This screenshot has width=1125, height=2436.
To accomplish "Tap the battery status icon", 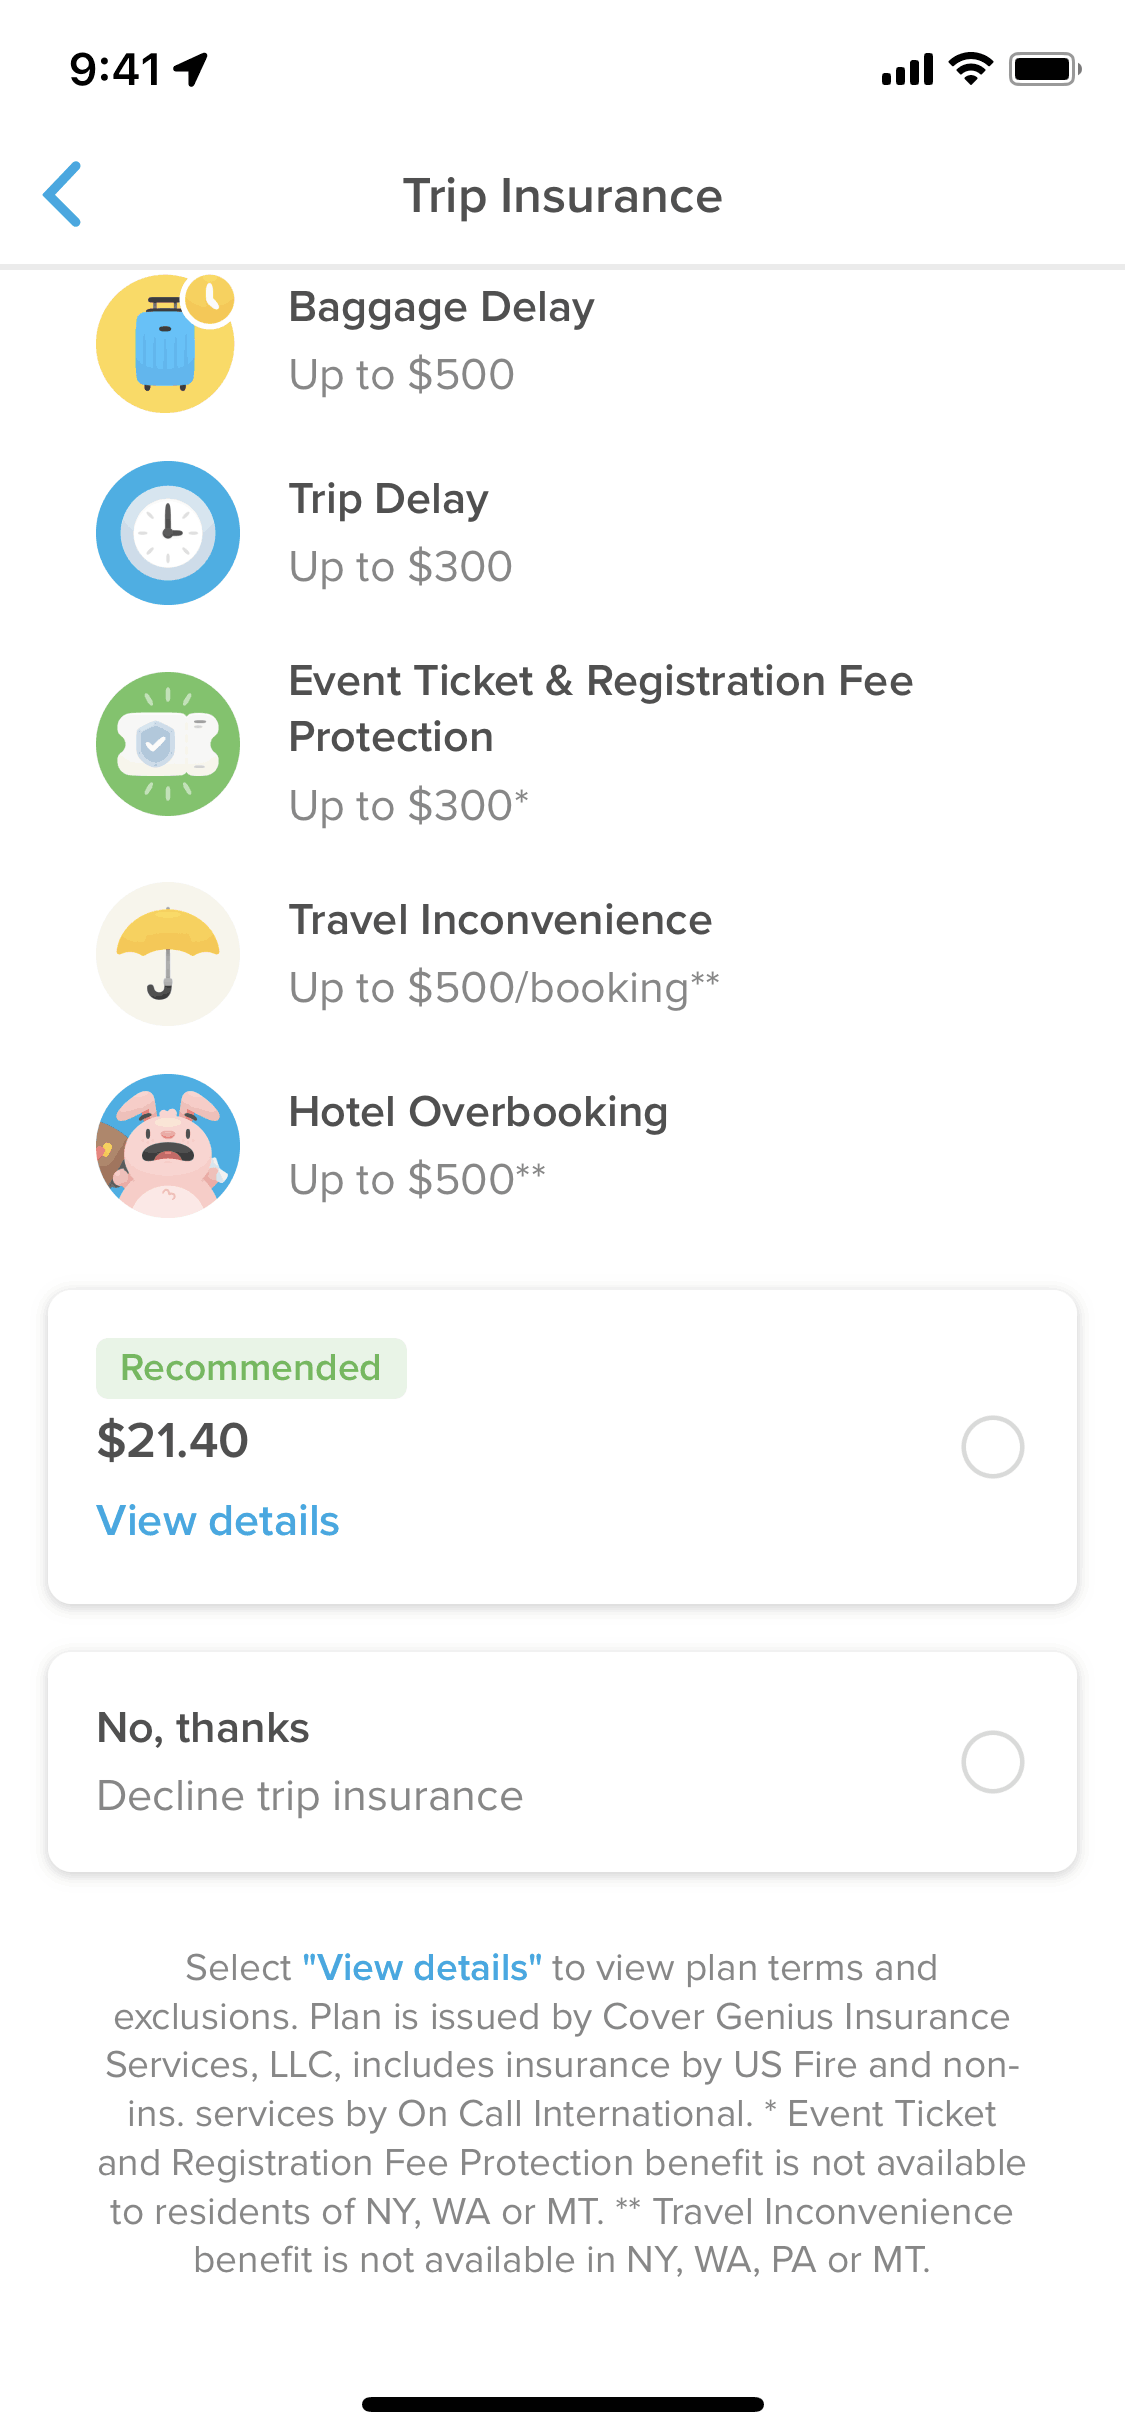I will pyautogui.click(x=1044, y=69).
